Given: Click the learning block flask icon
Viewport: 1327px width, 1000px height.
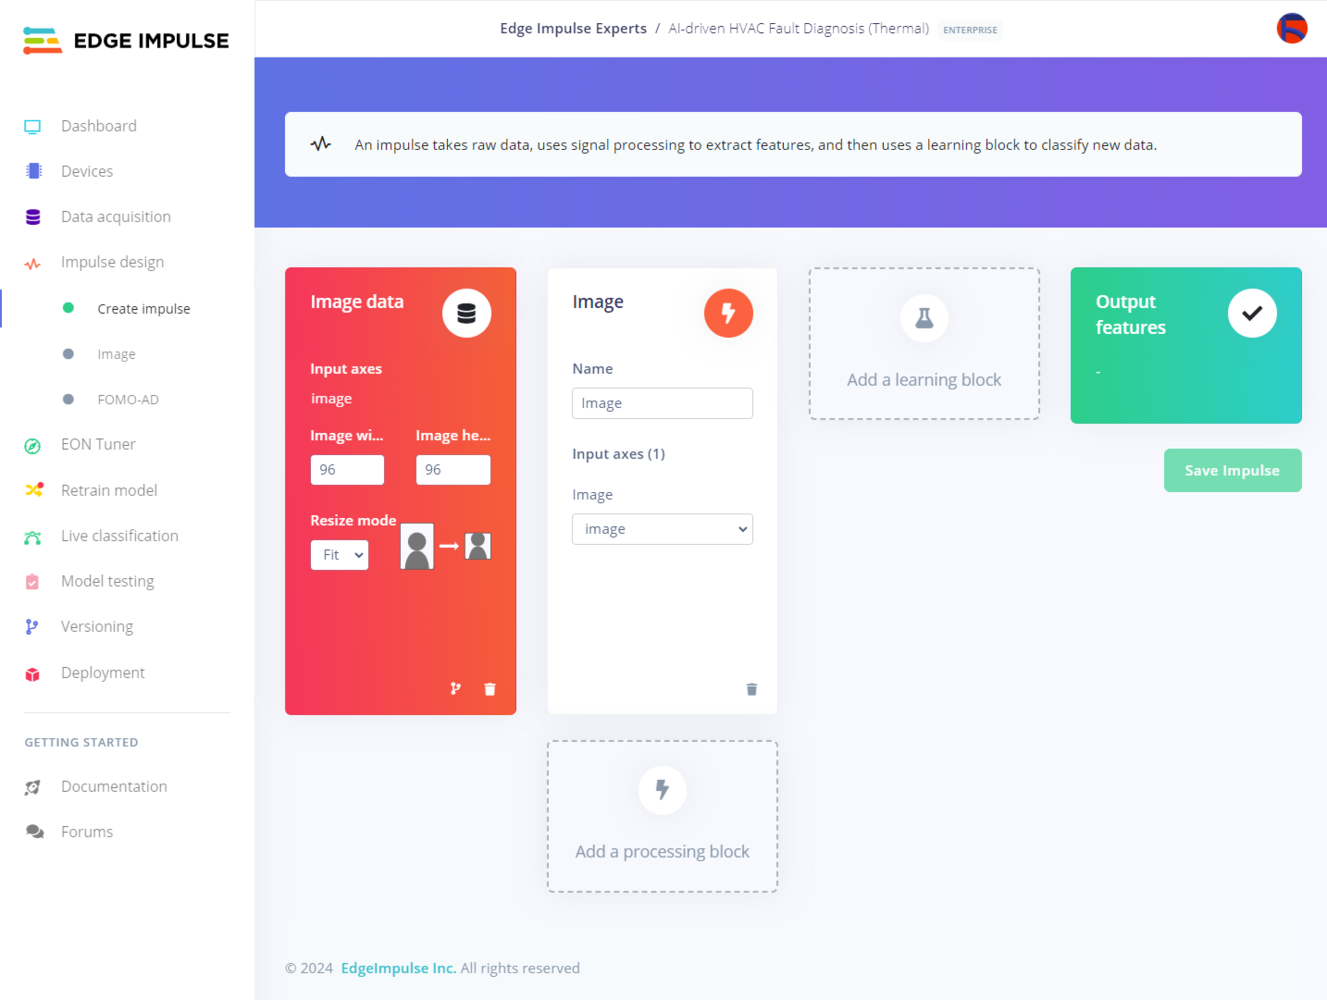Looking at the screenshot, I should coord(924,318).
